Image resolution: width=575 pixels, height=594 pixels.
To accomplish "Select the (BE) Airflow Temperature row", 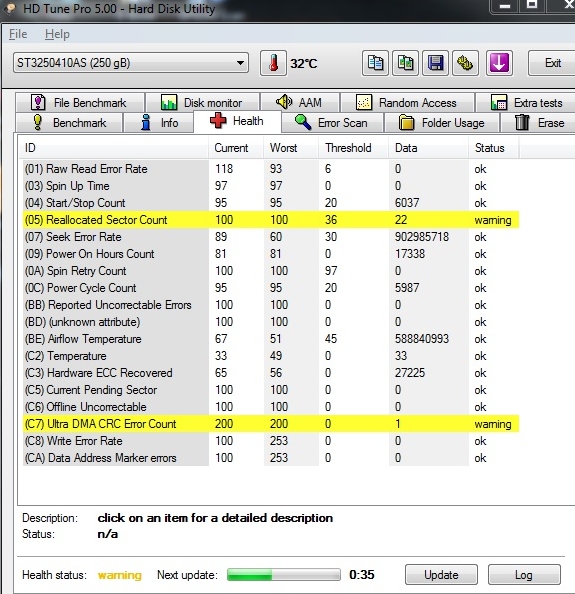I will coord(271,339).
